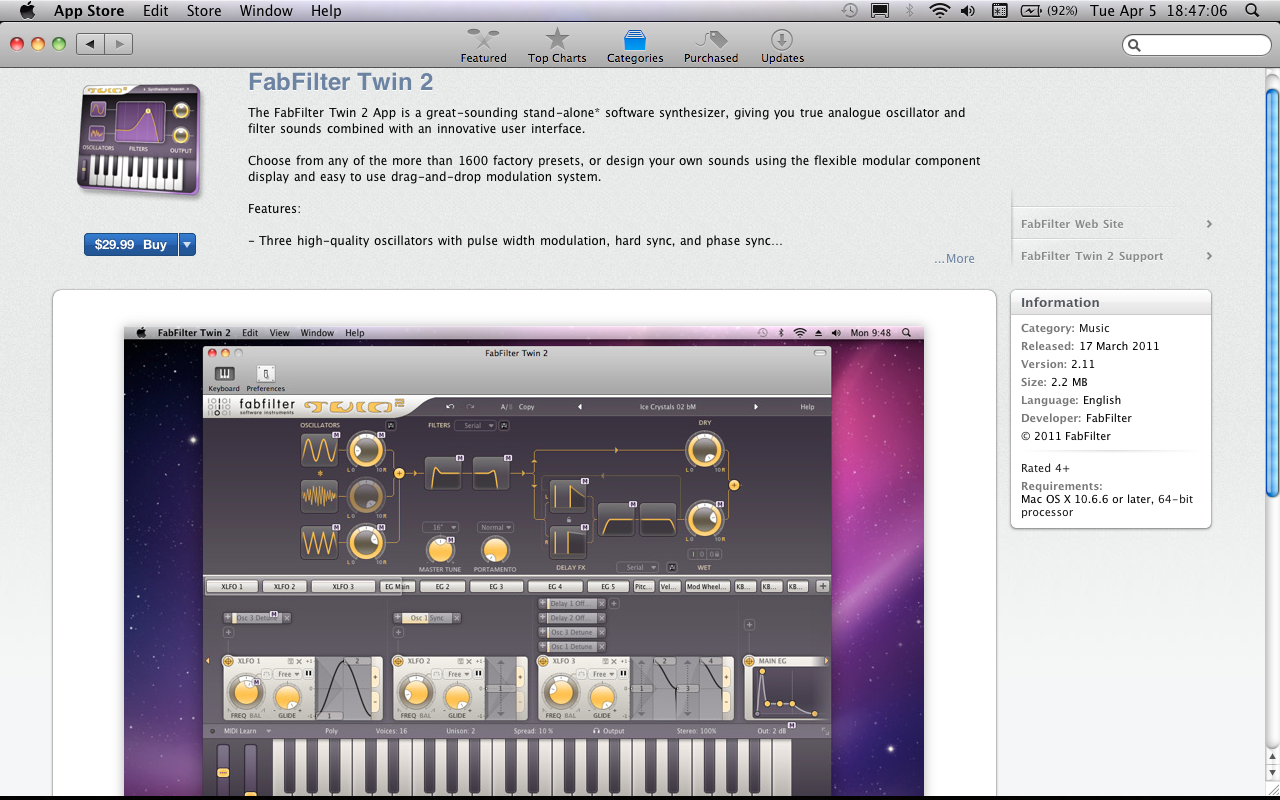Click A/B Copy in synth header
Viewport: 1280px width, 800px height.
517,407
